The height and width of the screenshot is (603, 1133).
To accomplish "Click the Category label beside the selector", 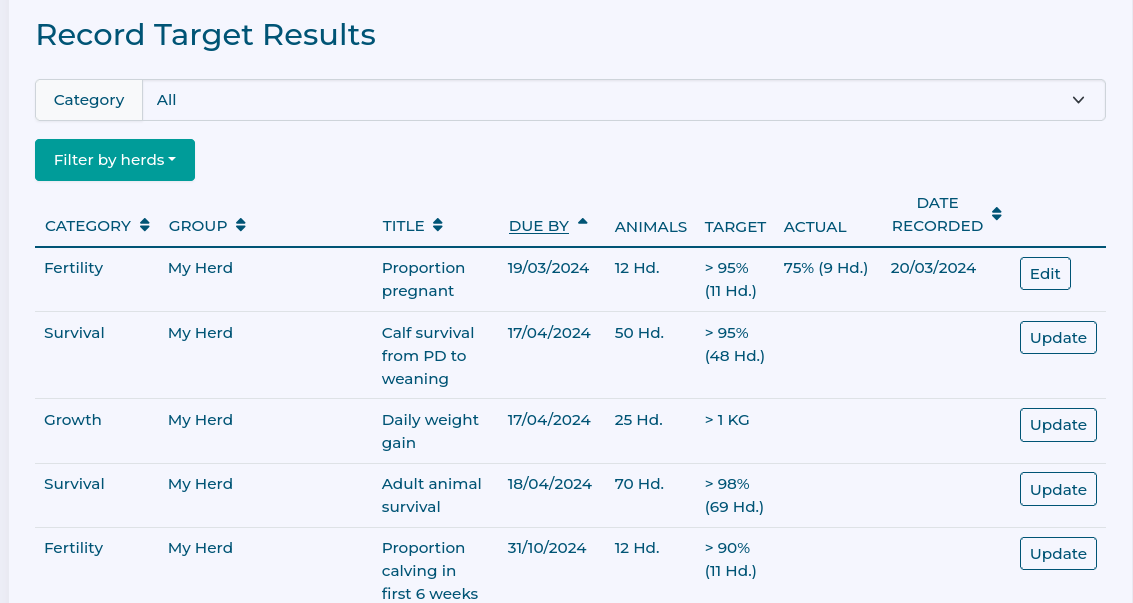I will (x=89, y=100).
